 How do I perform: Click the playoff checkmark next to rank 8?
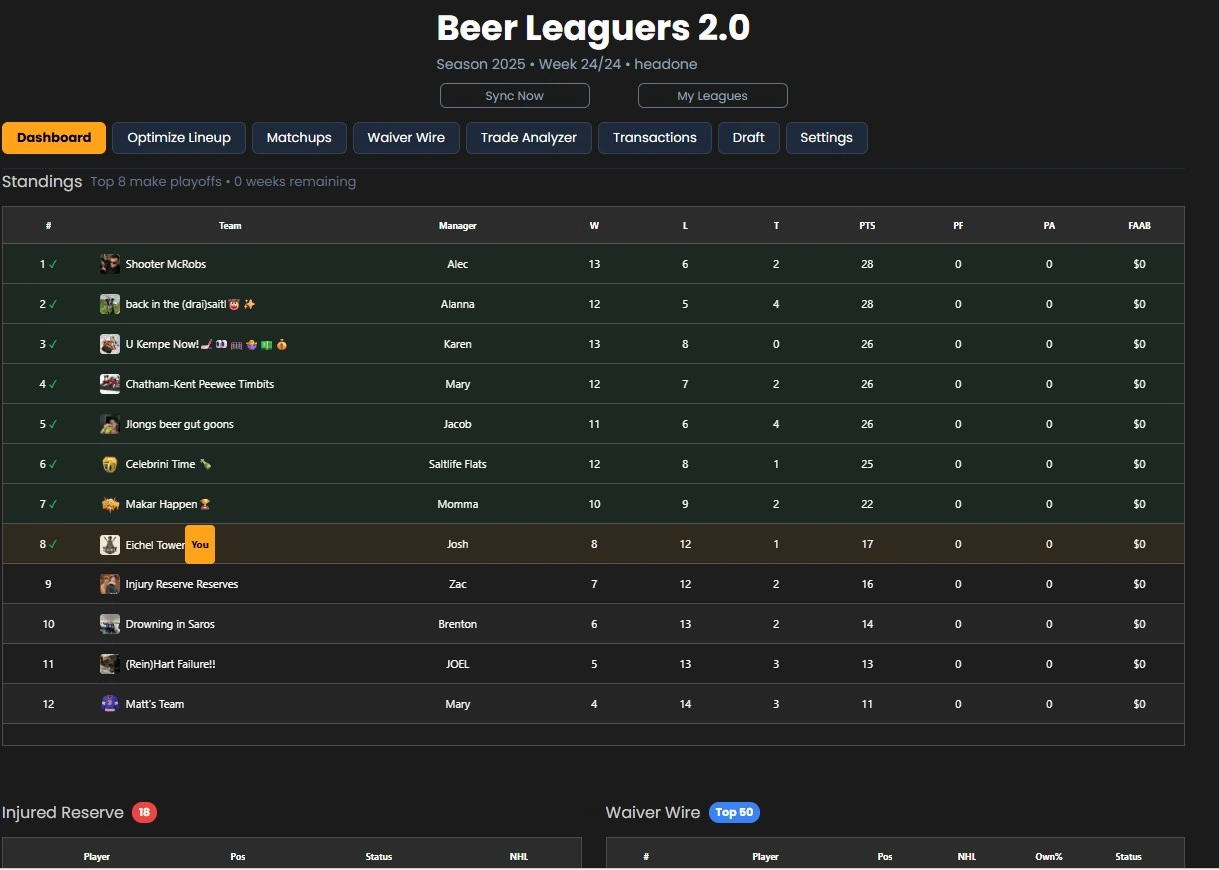point(53,544)
